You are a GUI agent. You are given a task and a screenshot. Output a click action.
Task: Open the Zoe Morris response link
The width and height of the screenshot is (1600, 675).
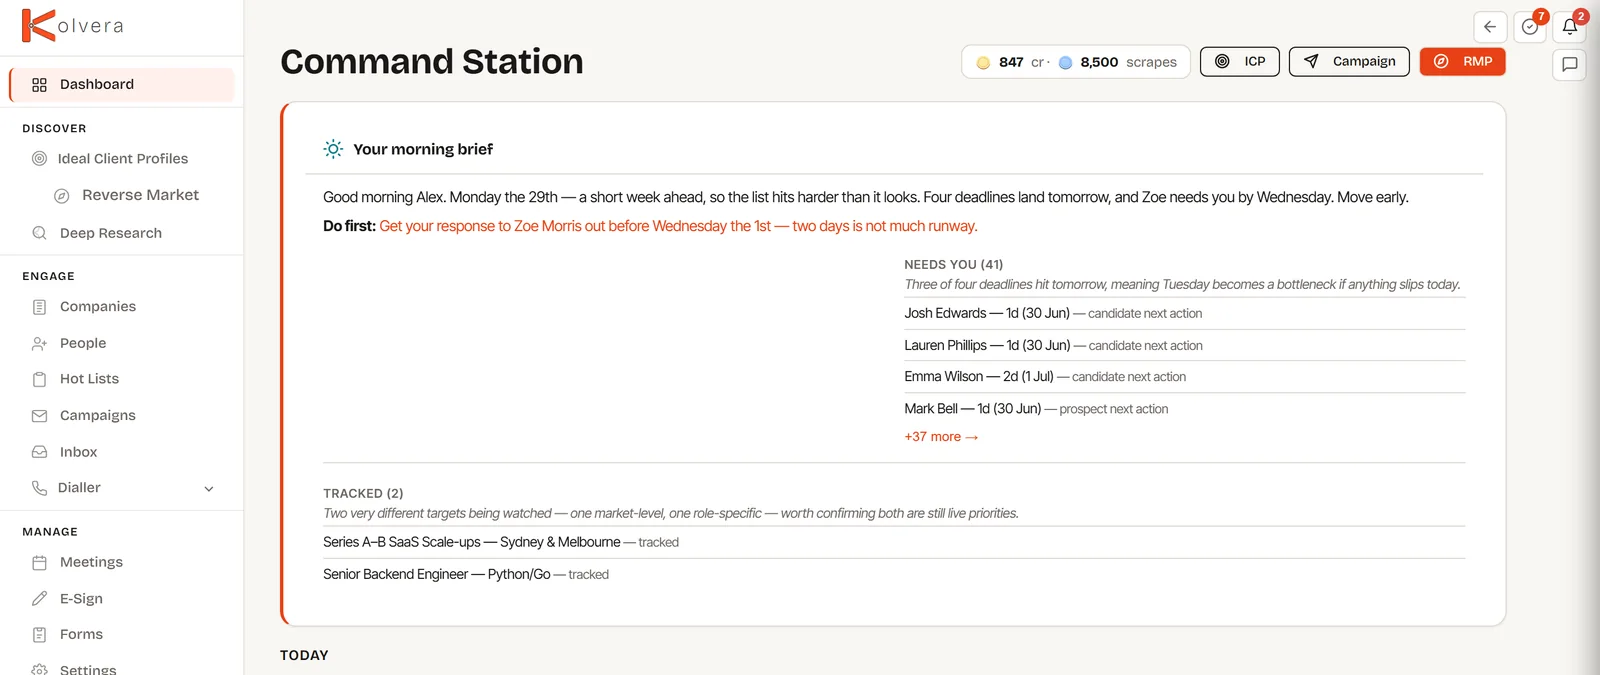[x=678, y=226]
